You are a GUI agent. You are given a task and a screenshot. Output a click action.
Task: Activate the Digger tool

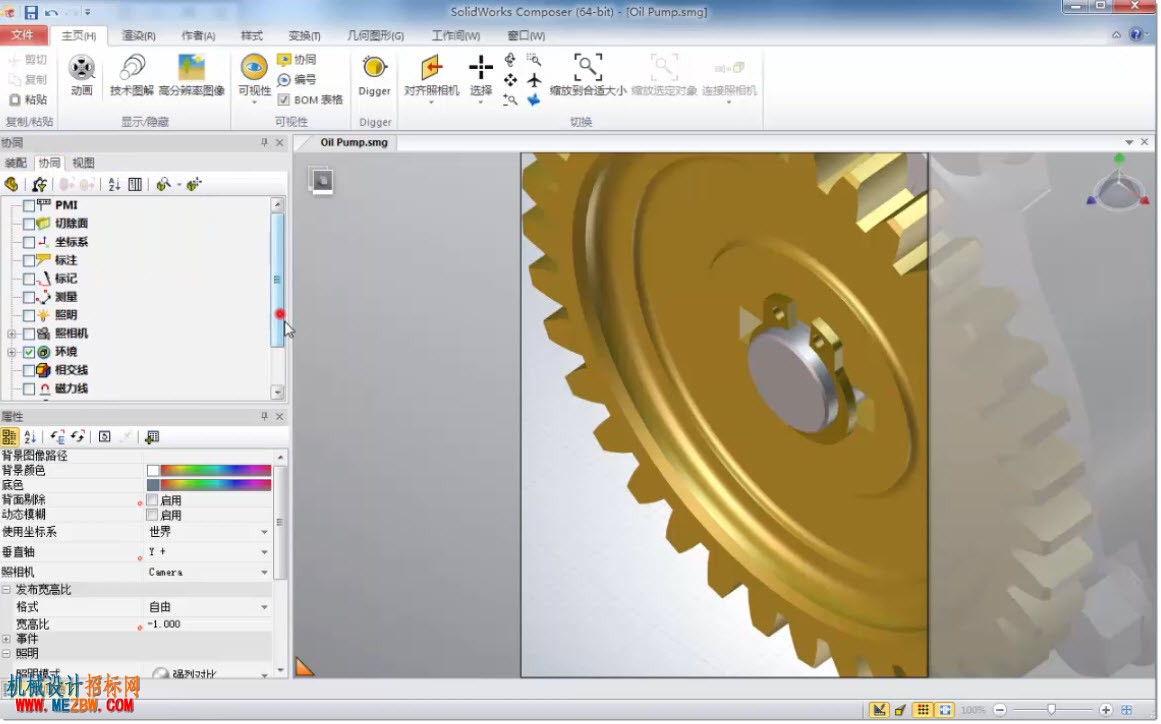coord(375,76)
